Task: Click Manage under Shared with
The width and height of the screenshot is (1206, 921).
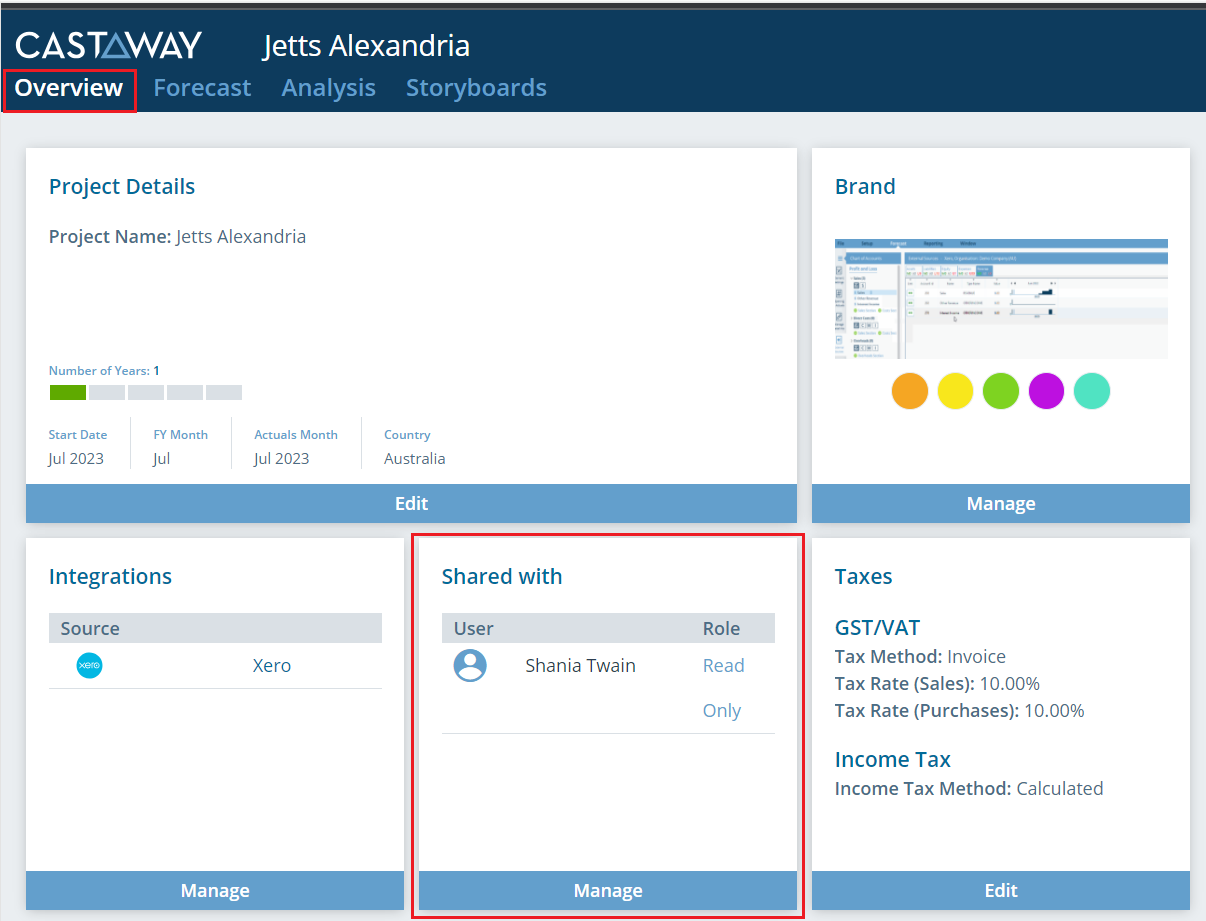Action: pyautogui.click(x=608, y=890)
